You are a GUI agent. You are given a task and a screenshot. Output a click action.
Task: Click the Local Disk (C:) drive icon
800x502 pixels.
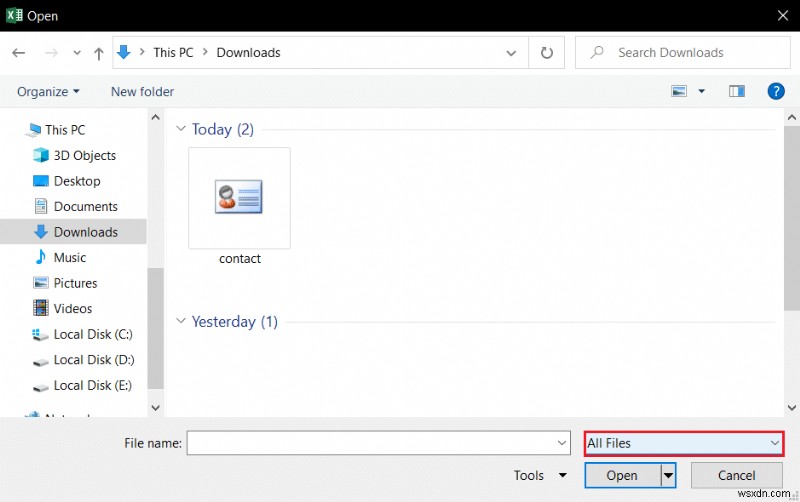click(x=41, y=335)
